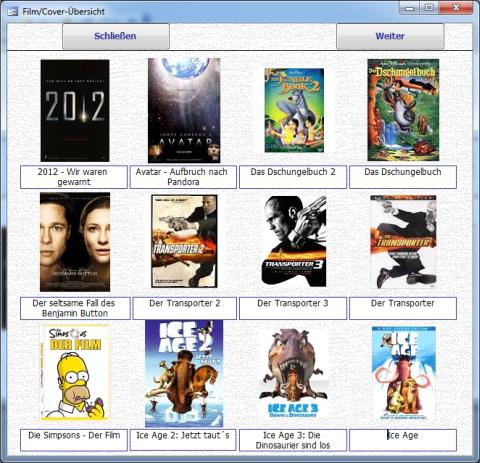Select the first Transporter cover

click(x=403, y=242)
